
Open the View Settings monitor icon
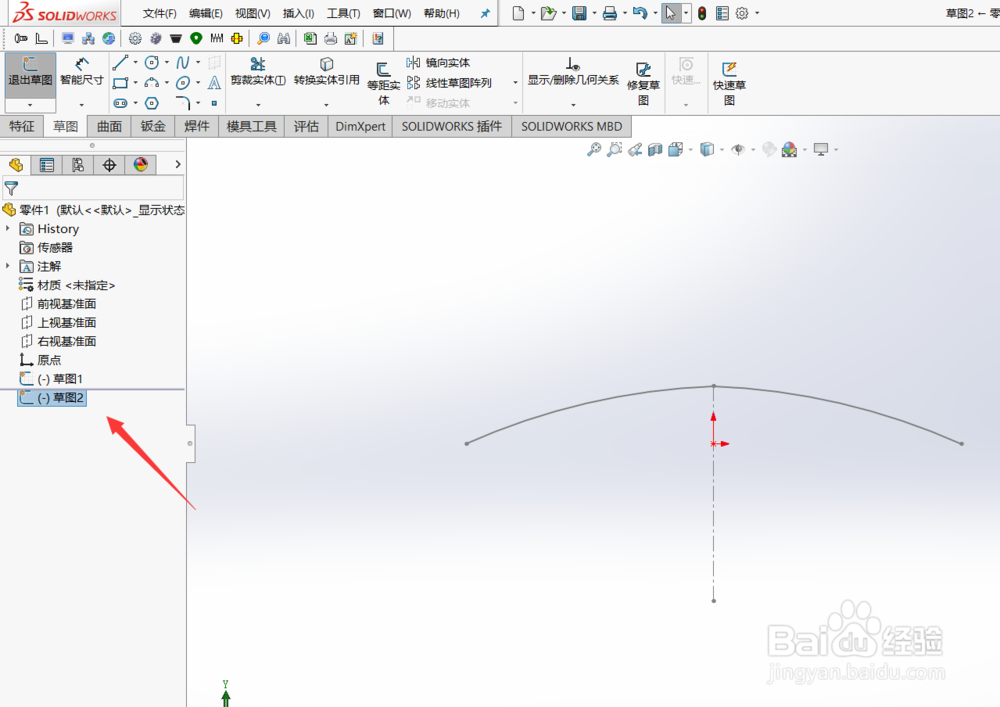(x=821, y=150)
